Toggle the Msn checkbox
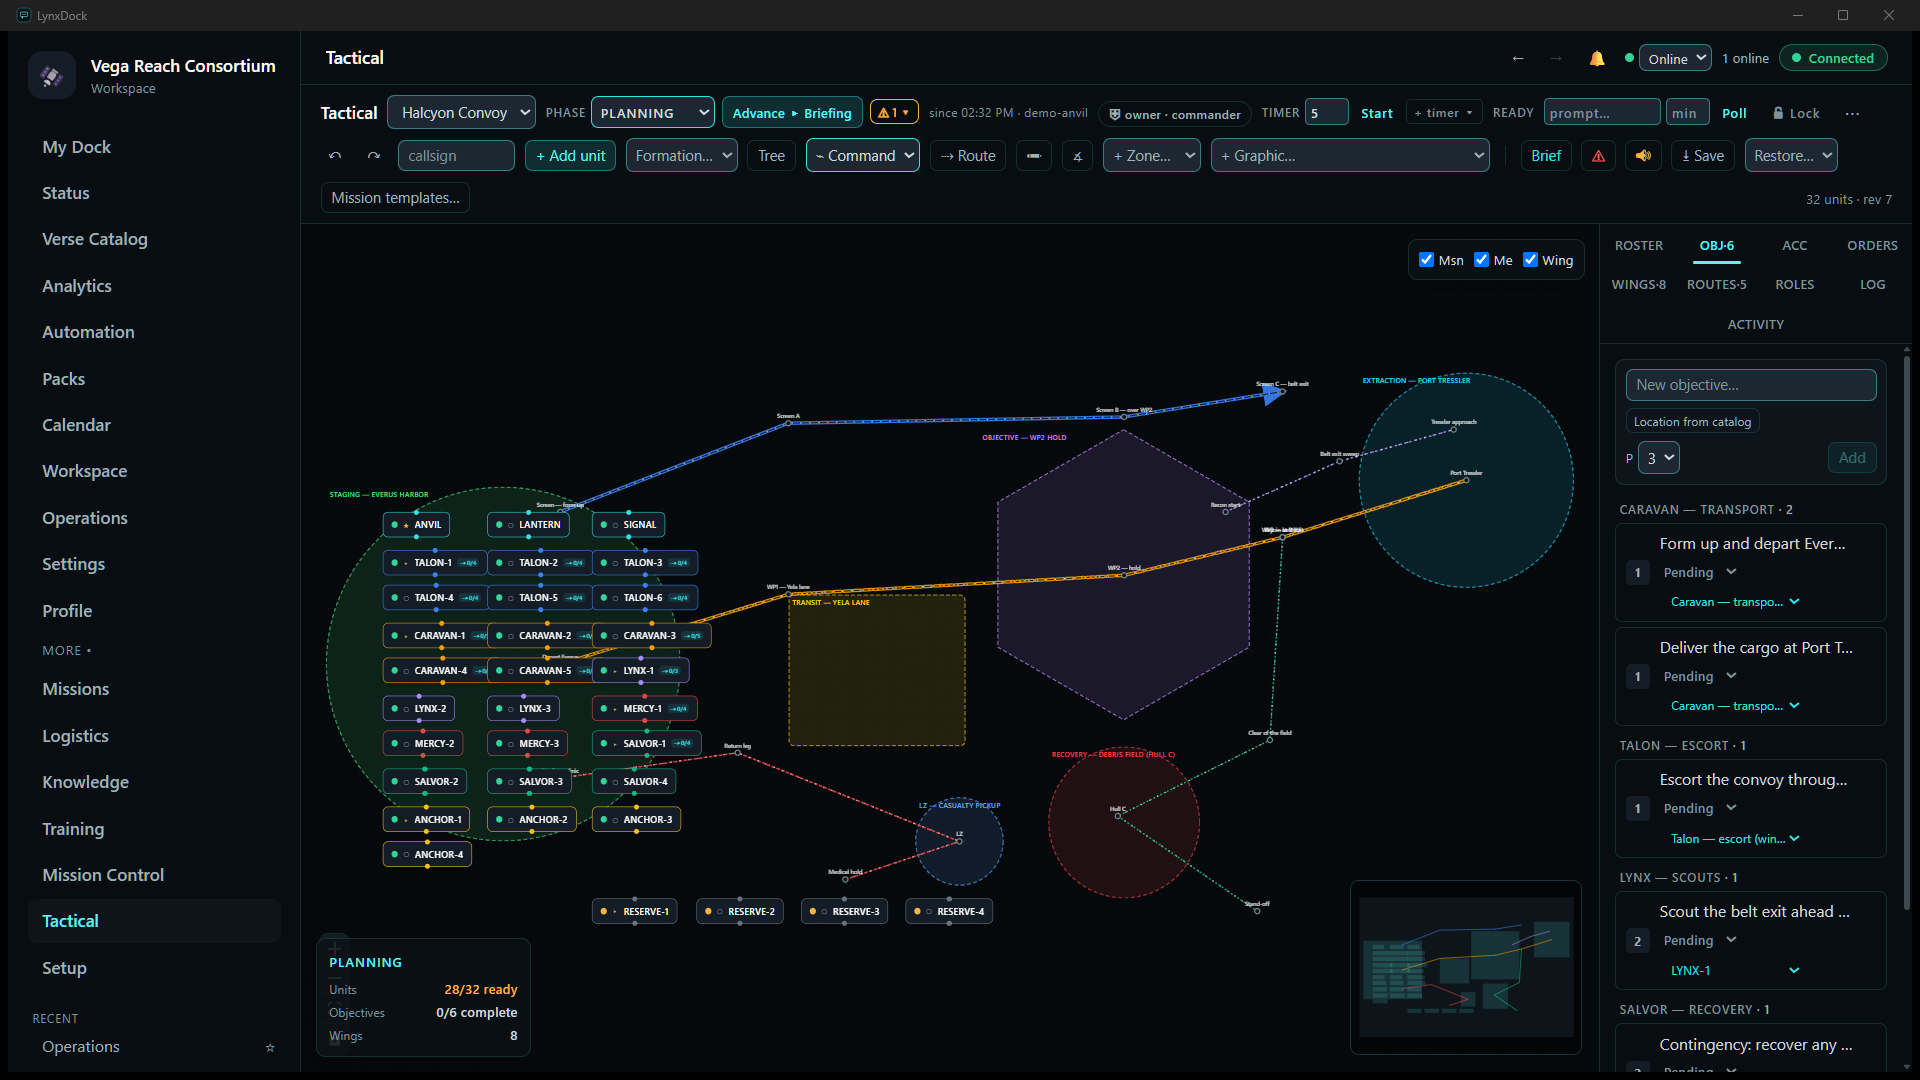This screenshot has width=1920, height=1080. tap(1427, 260)
